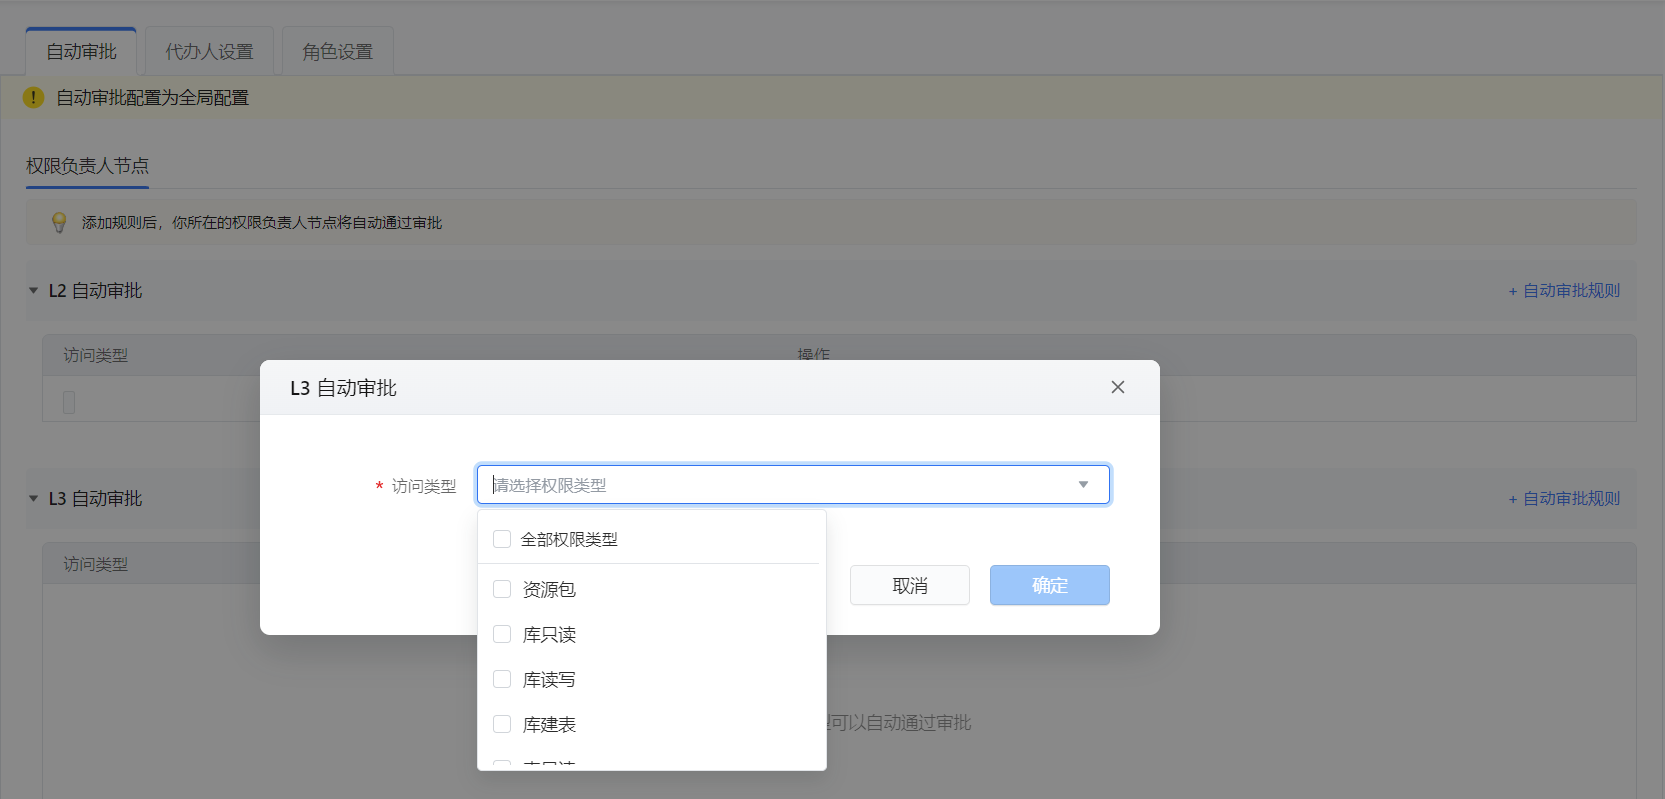Image resolution: width=1665 pixels, height=799 pixels.
Task: Click the L3 自动审批 dialog title
Action: [343, 387]
